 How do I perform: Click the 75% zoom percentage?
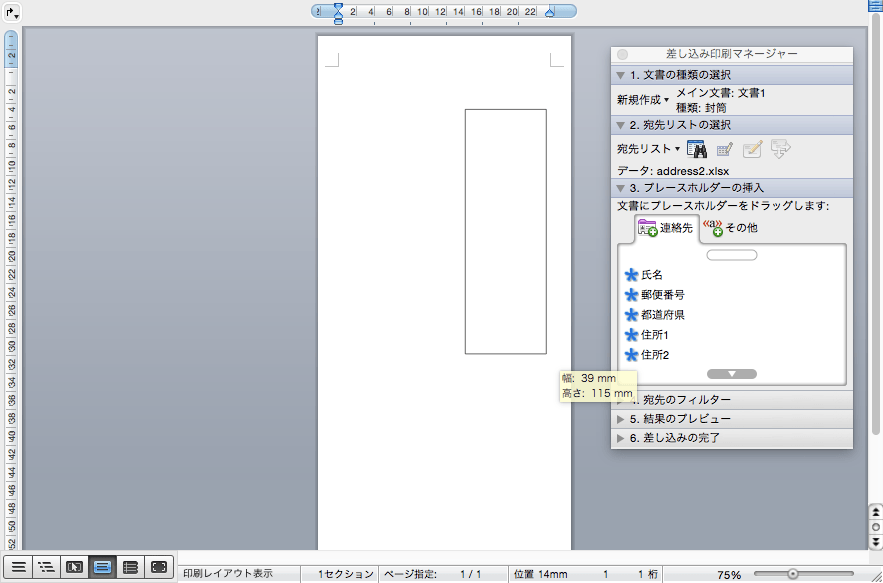point(729,575)
